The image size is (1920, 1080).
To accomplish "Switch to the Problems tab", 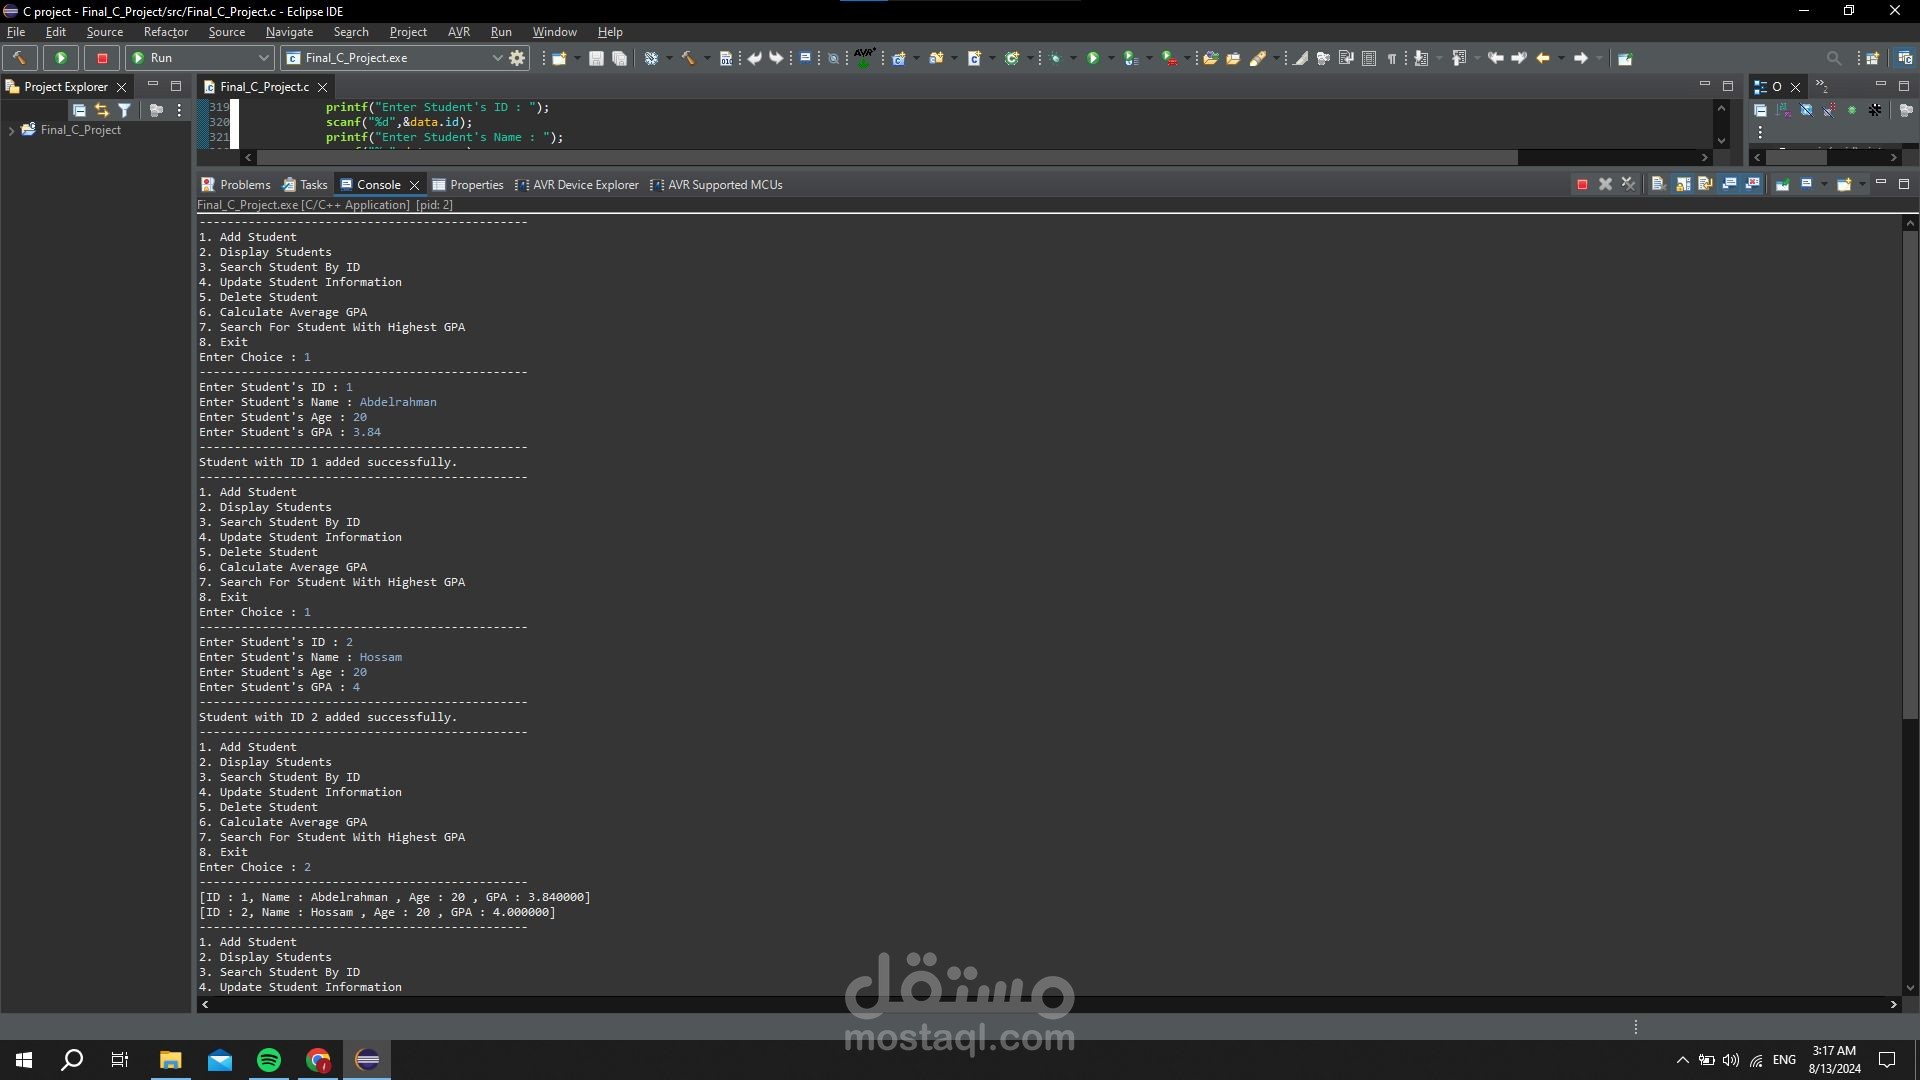I will coord(243,184).
